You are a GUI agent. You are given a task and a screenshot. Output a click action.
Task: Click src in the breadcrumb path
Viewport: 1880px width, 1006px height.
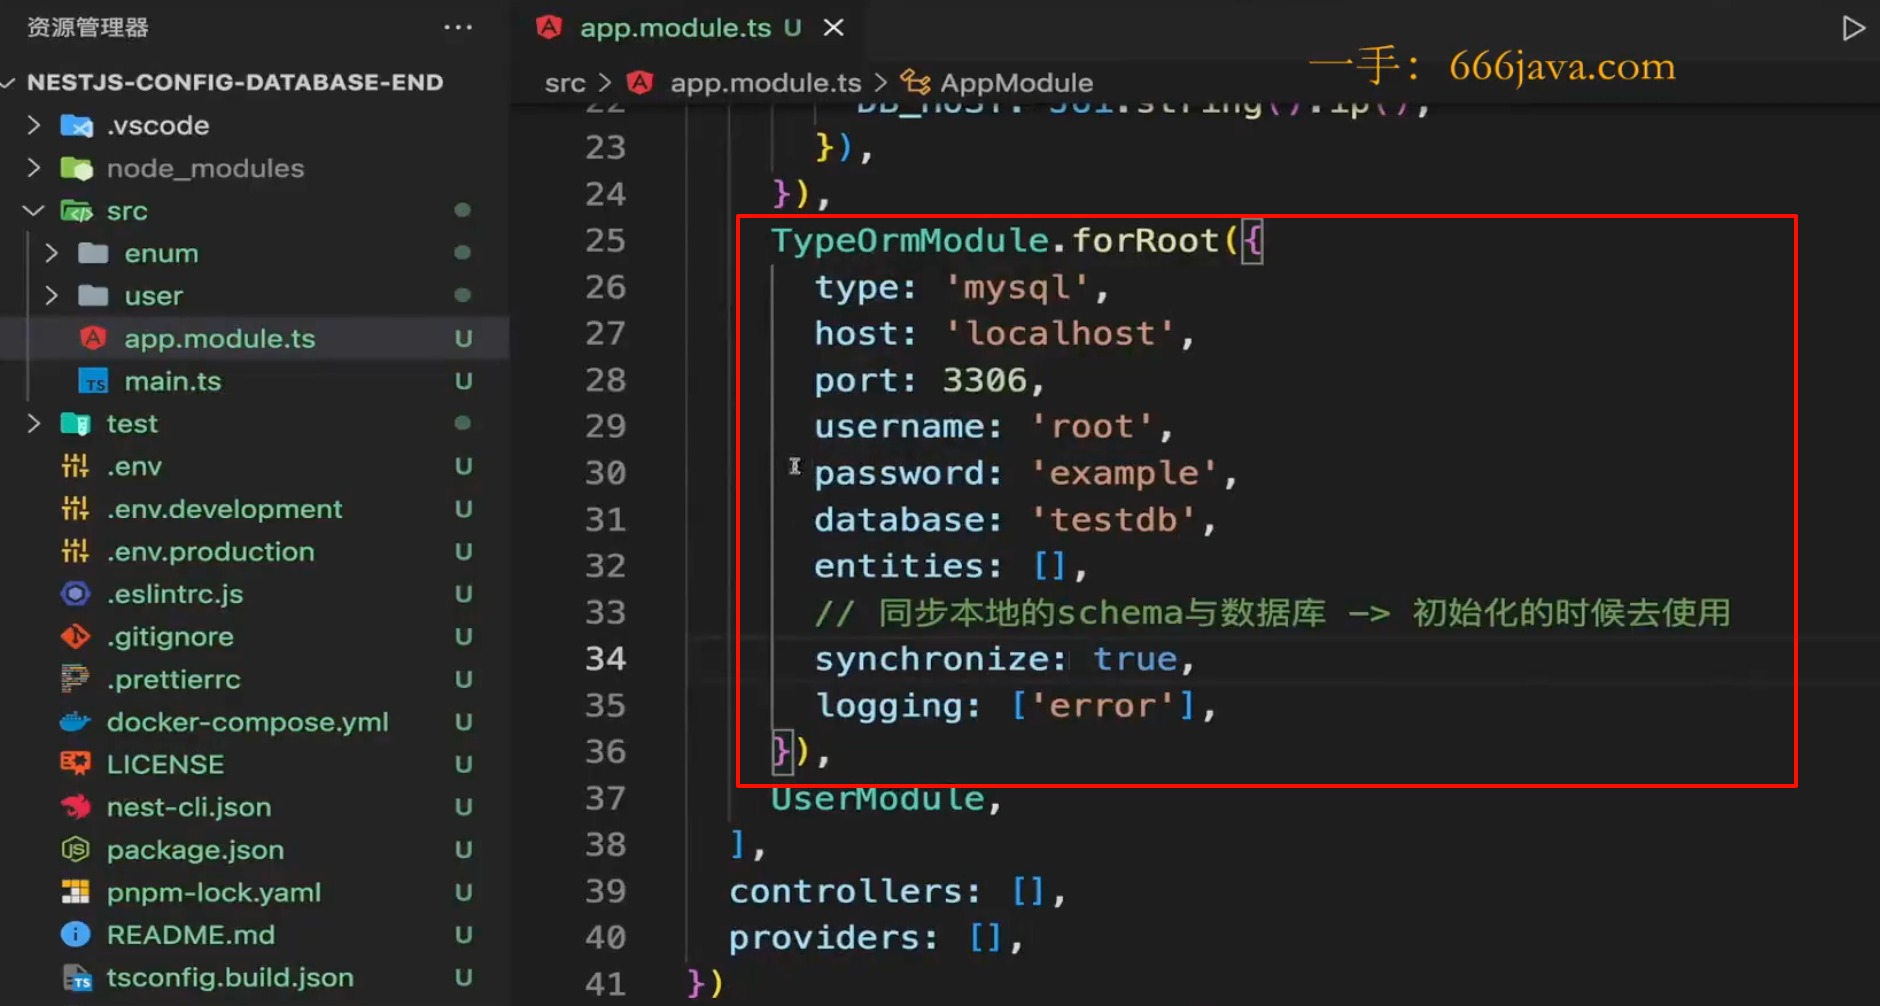coord(565,83)
